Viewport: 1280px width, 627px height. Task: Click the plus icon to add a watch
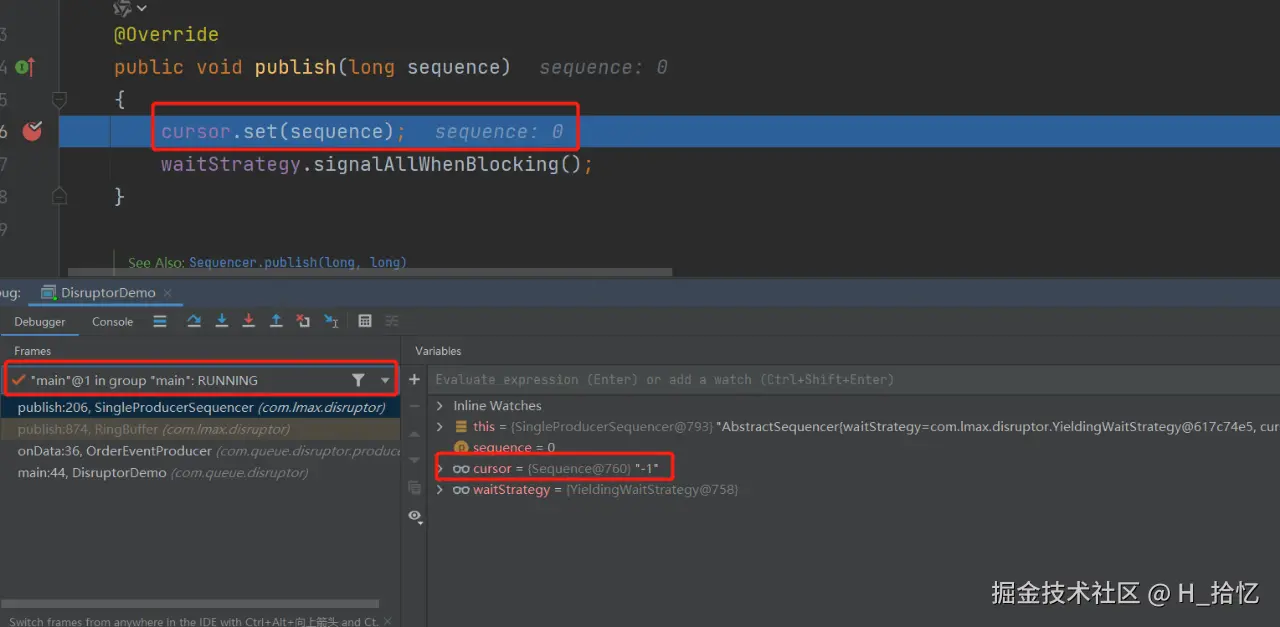[414, 380]
